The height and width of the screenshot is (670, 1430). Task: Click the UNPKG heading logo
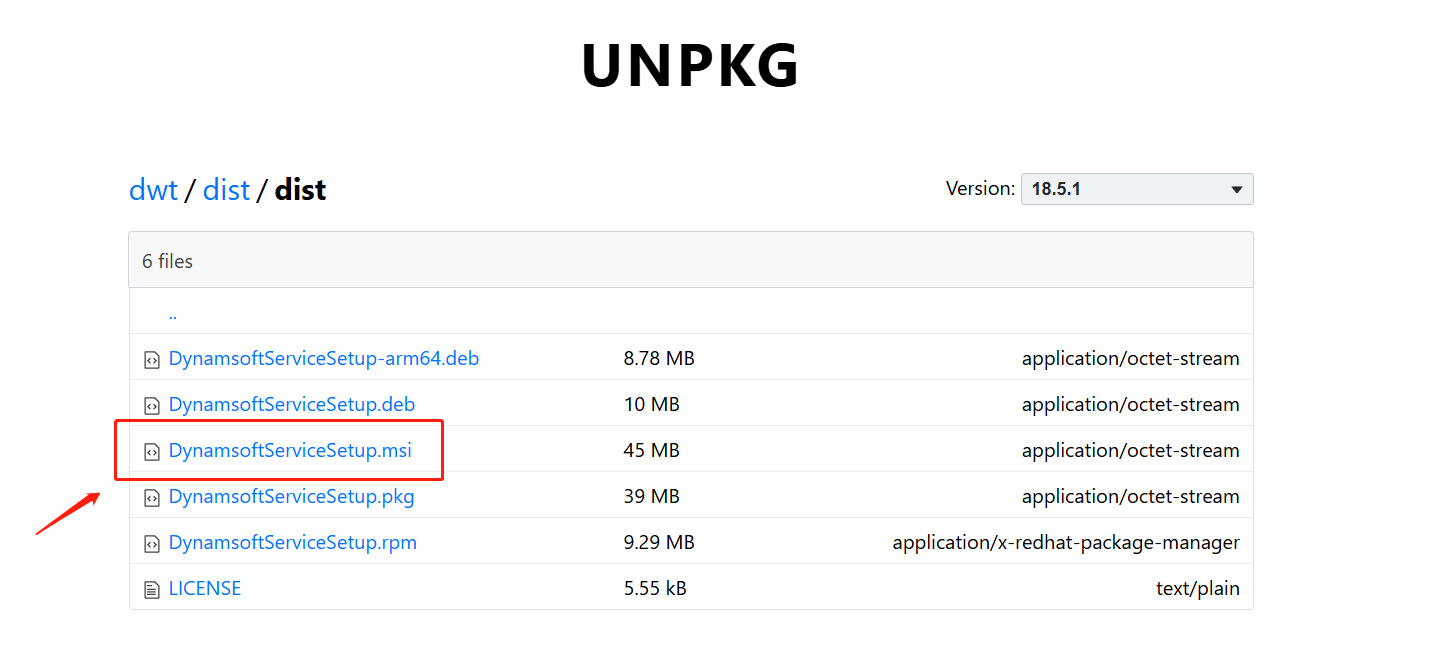tap(690, 67)
